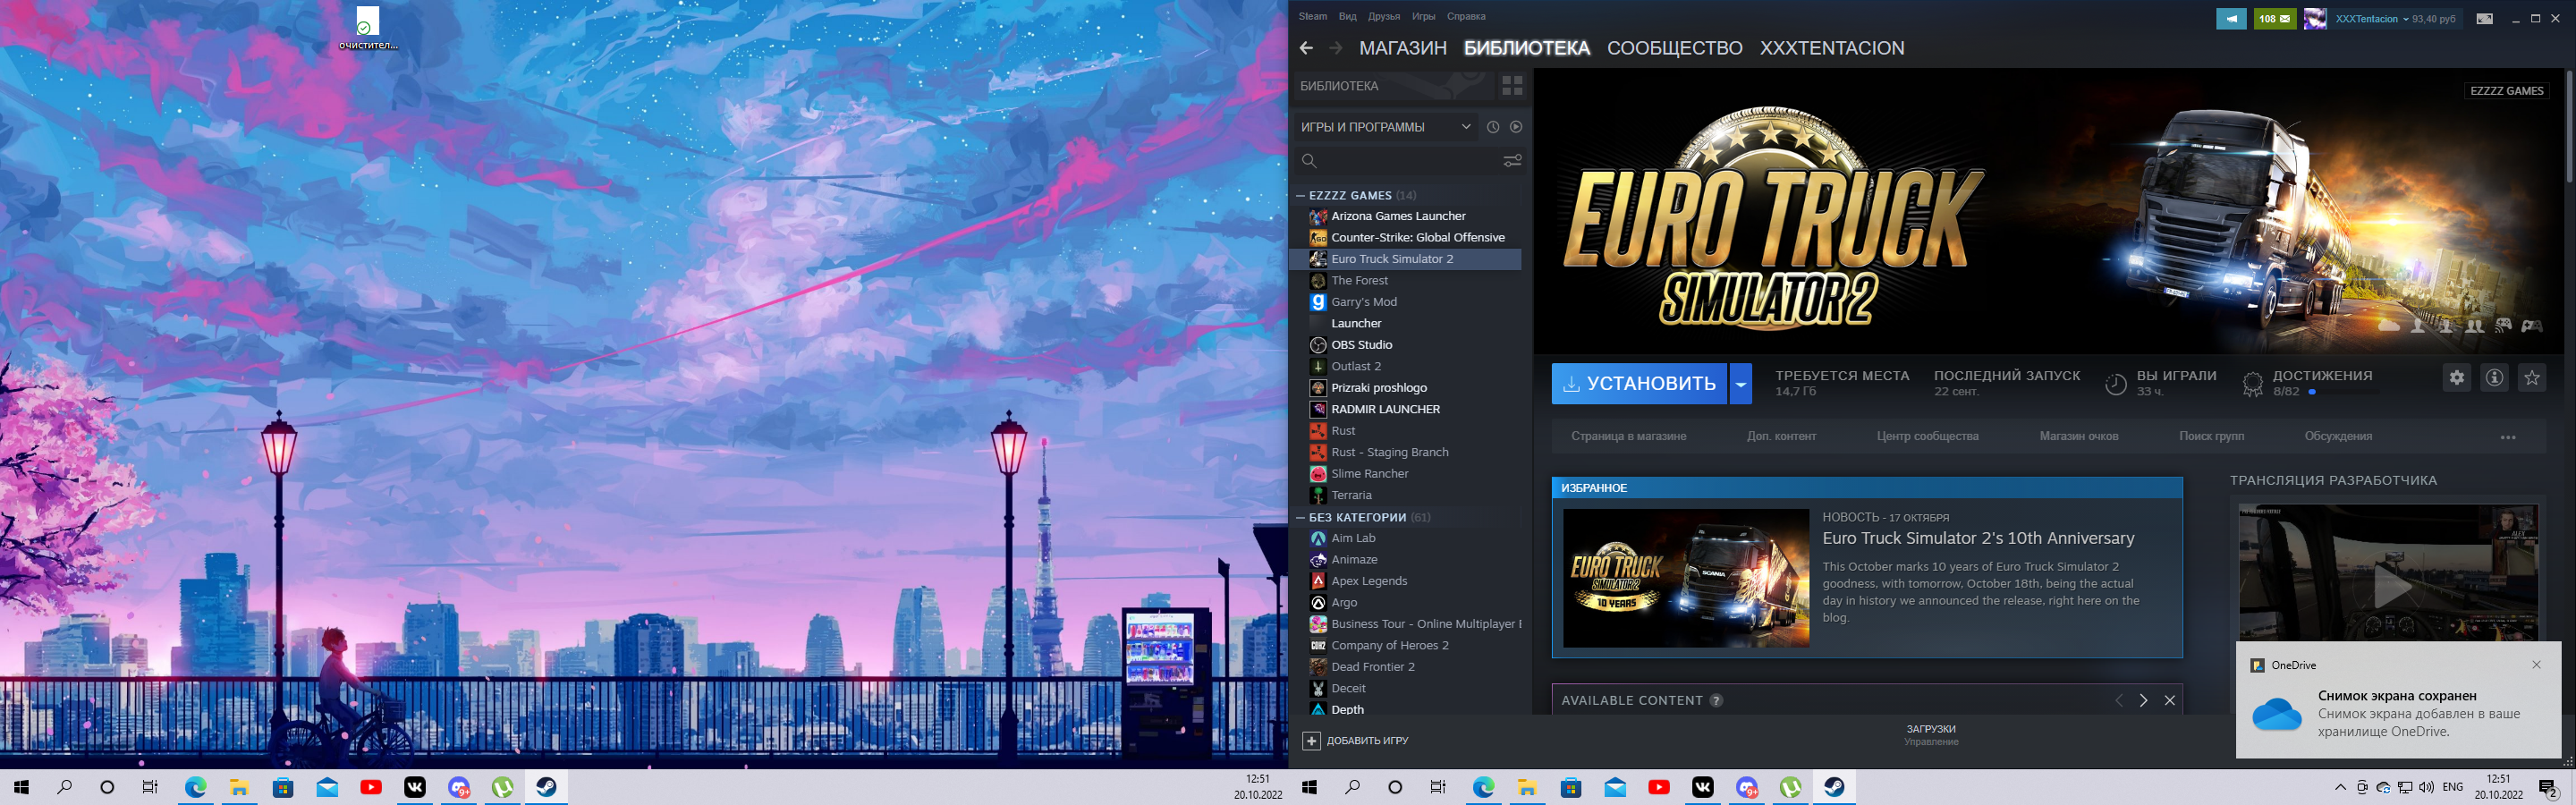Open game information icon

pos(2494,377)
